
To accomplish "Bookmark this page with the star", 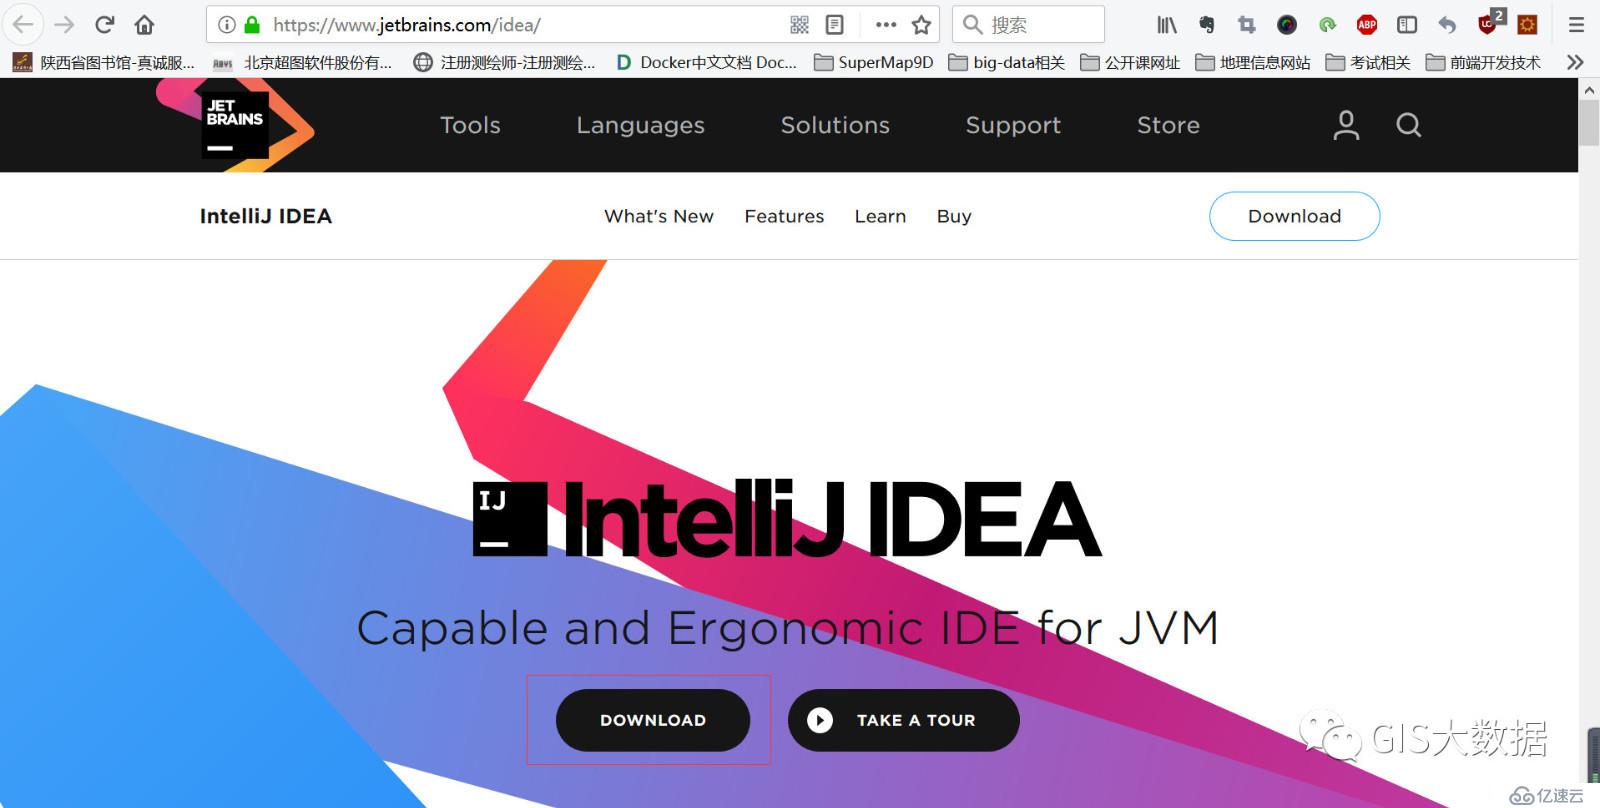I will (921, 25).
